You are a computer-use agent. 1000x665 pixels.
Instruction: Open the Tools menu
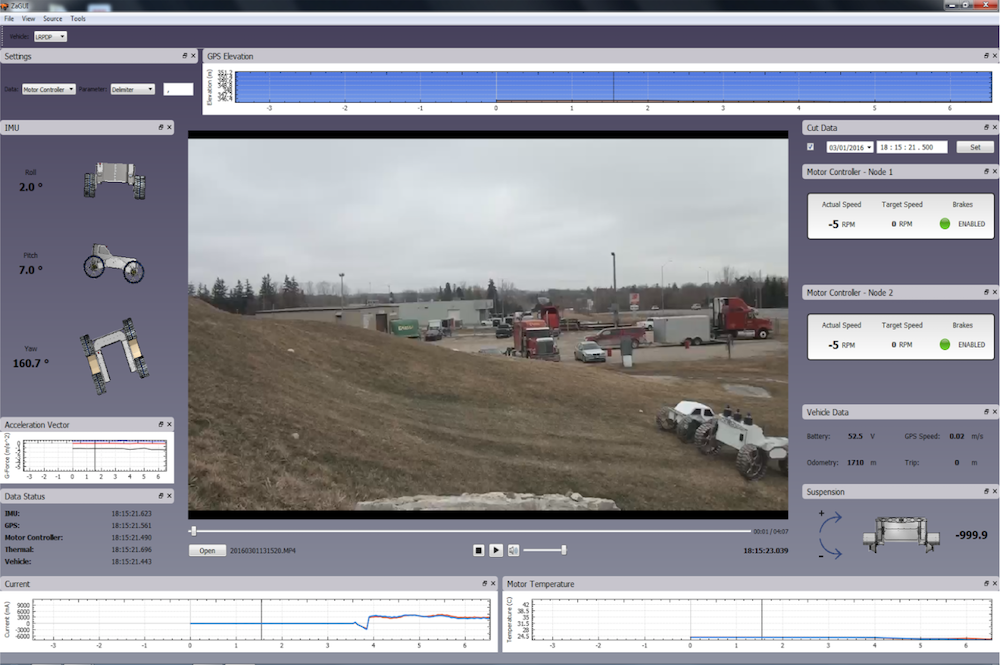point(78,19)
